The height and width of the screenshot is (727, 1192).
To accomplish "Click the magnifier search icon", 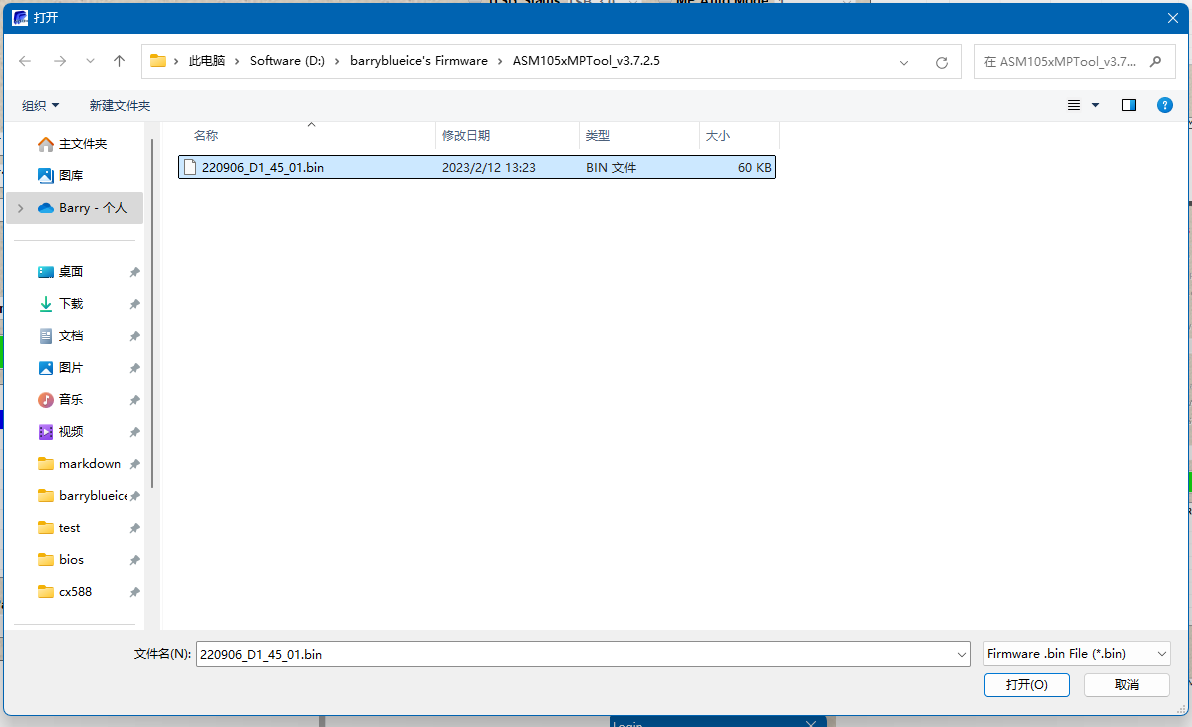I will click(1156, 62).
